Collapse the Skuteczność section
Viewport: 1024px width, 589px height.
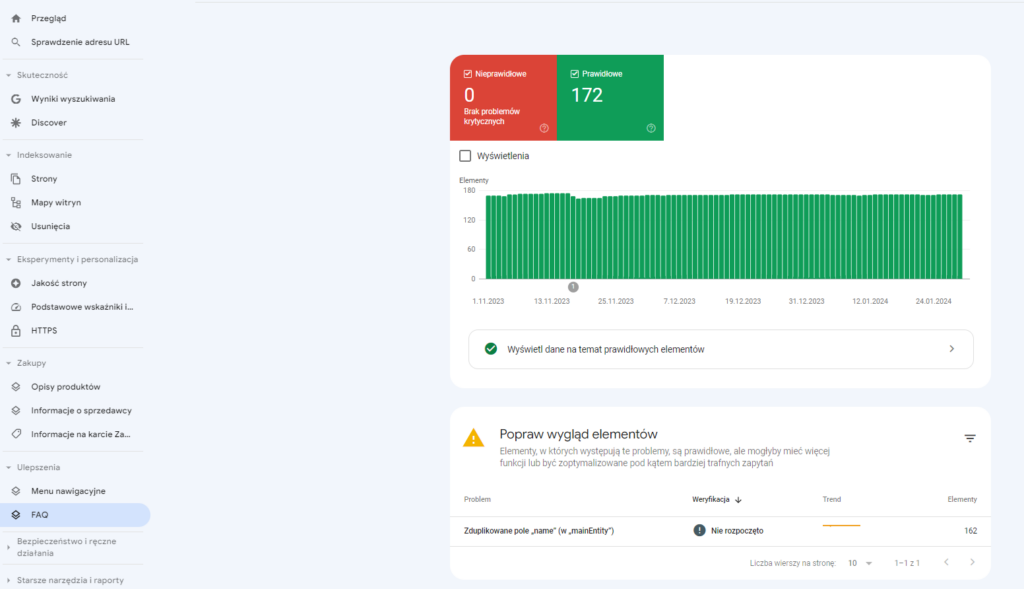pos(8,75)
